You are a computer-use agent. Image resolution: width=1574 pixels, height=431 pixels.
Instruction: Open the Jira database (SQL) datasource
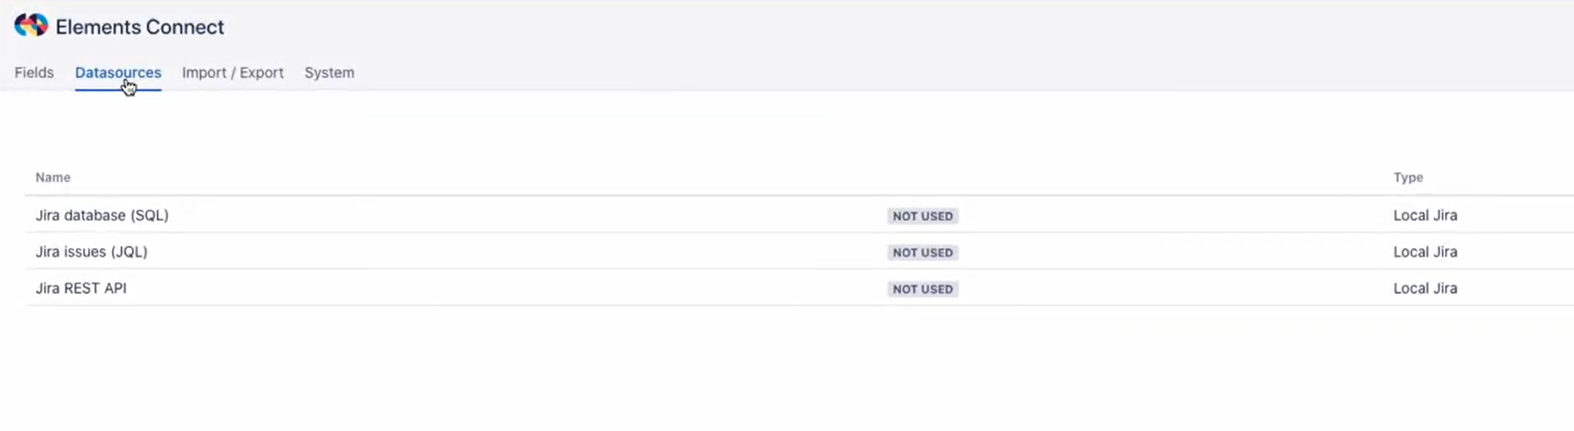[102, 216]
